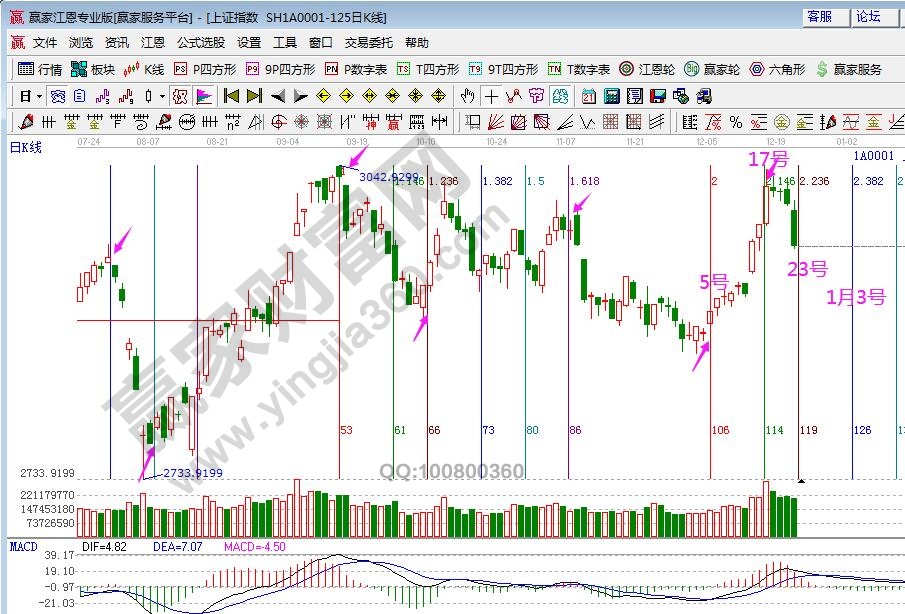Toggle the flag marker button
Image resolution: width=905 pixels, height=614 pixels.
[x=203, y=96]
